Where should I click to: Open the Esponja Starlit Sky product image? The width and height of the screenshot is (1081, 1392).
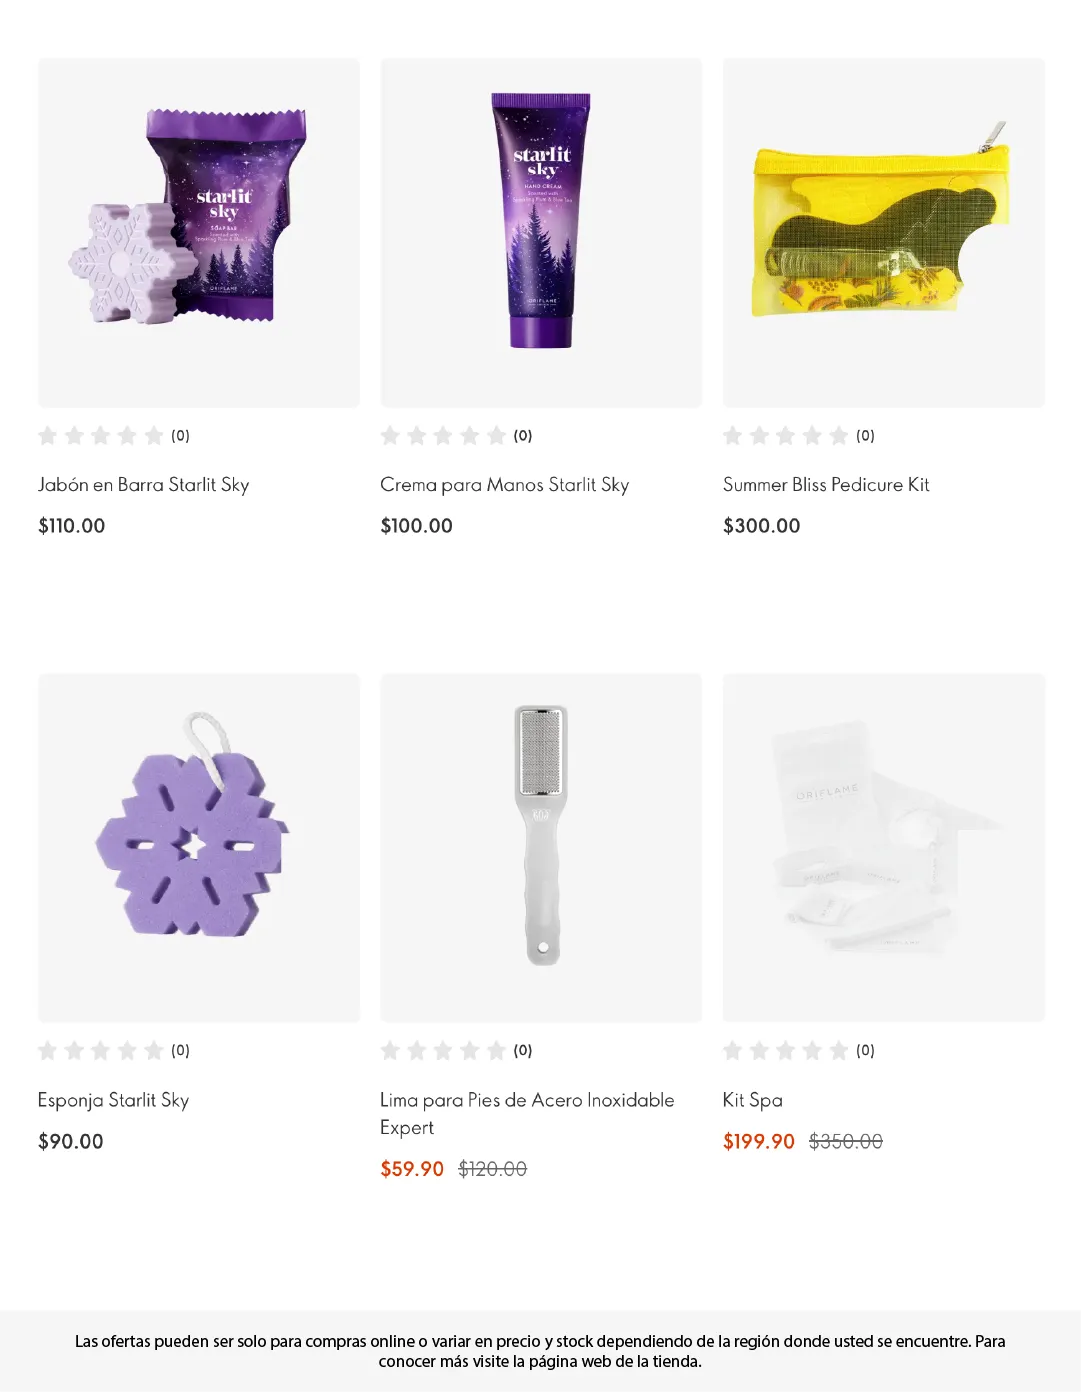(x=198, y=847)
